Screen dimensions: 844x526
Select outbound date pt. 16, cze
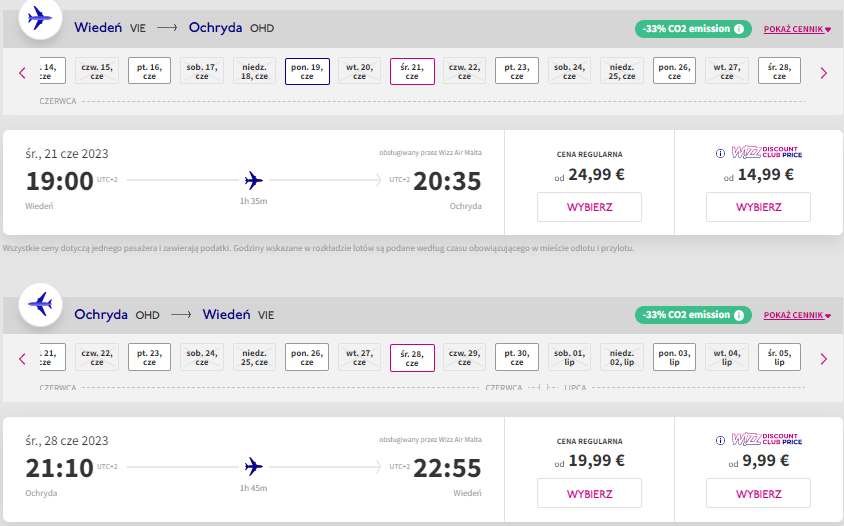(150, 71)
